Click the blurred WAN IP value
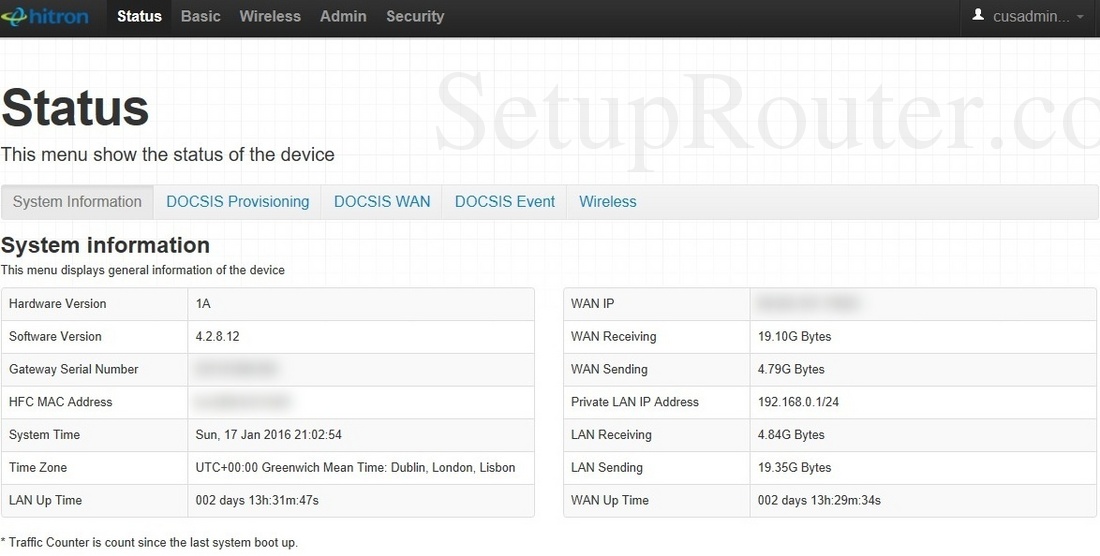 (x=809, y=304)
